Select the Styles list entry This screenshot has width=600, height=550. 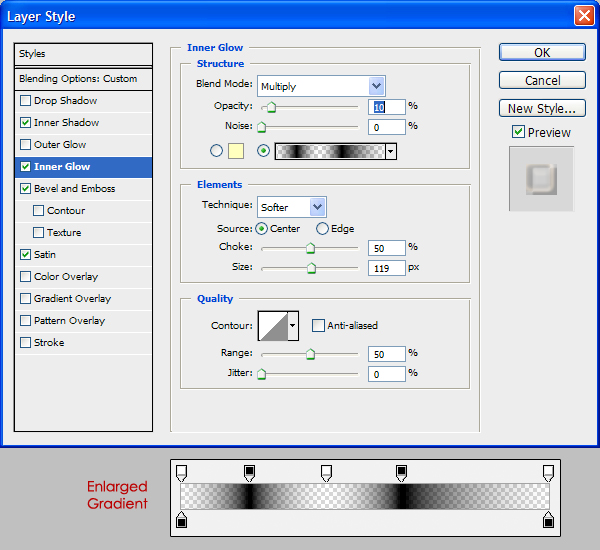pyautogui.click(x=83, y=54)
